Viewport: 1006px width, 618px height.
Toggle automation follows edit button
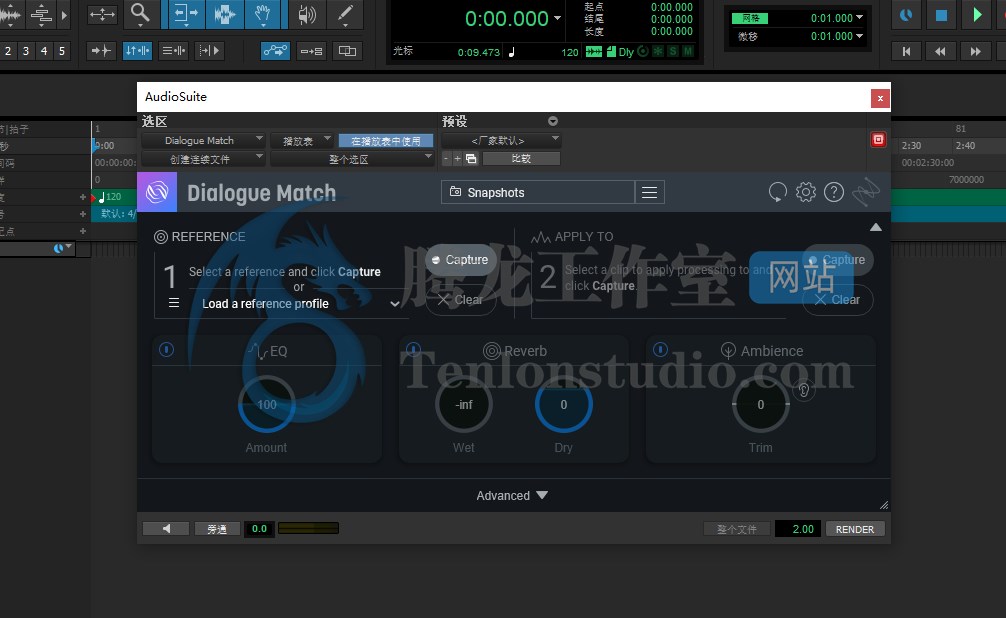(275, 51)
